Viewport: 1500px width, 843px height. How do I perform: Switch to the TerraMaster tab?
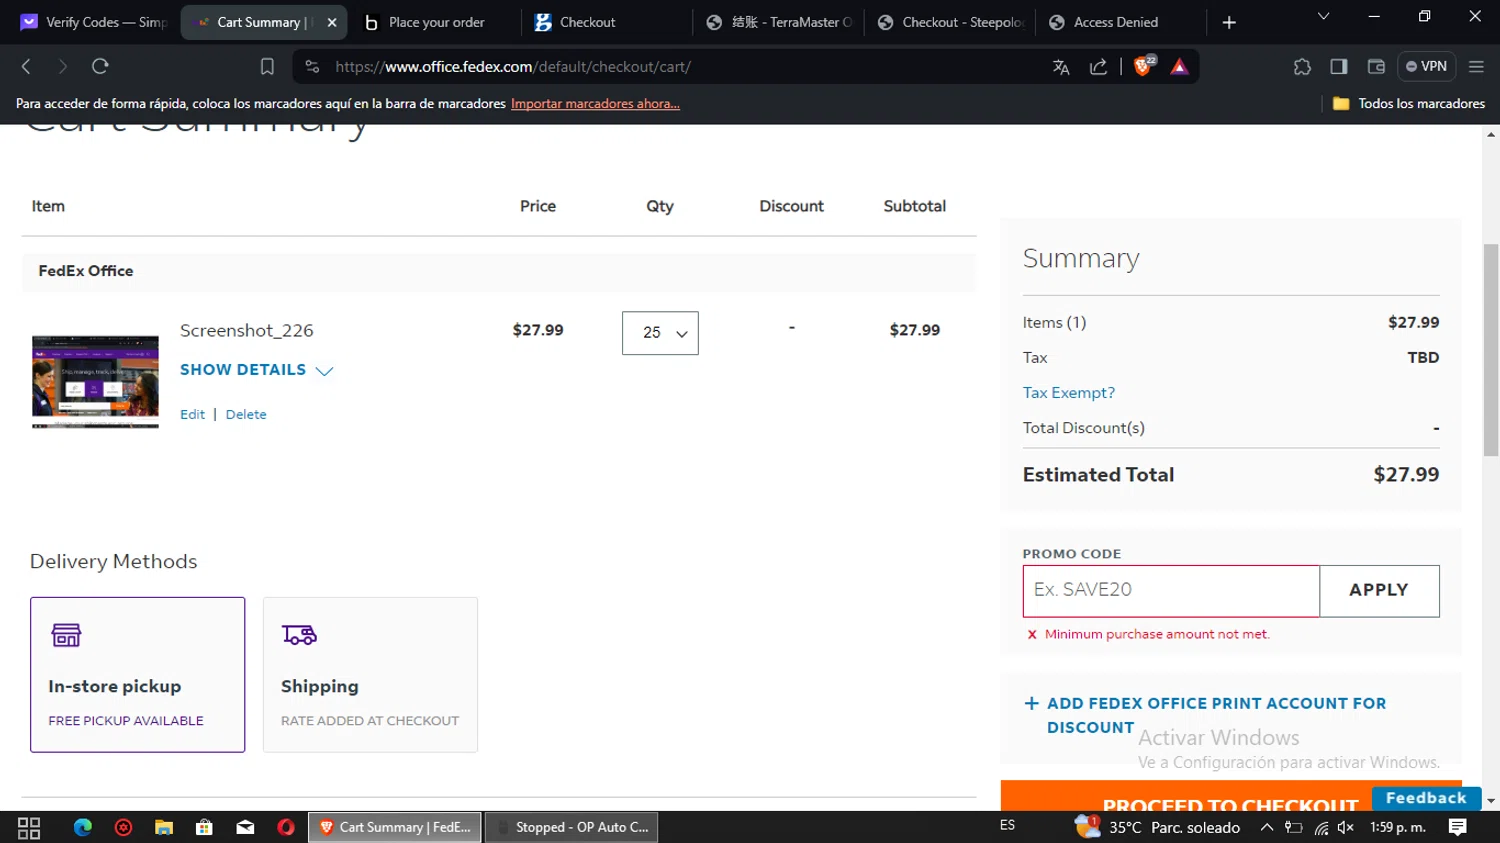point(777,22)
